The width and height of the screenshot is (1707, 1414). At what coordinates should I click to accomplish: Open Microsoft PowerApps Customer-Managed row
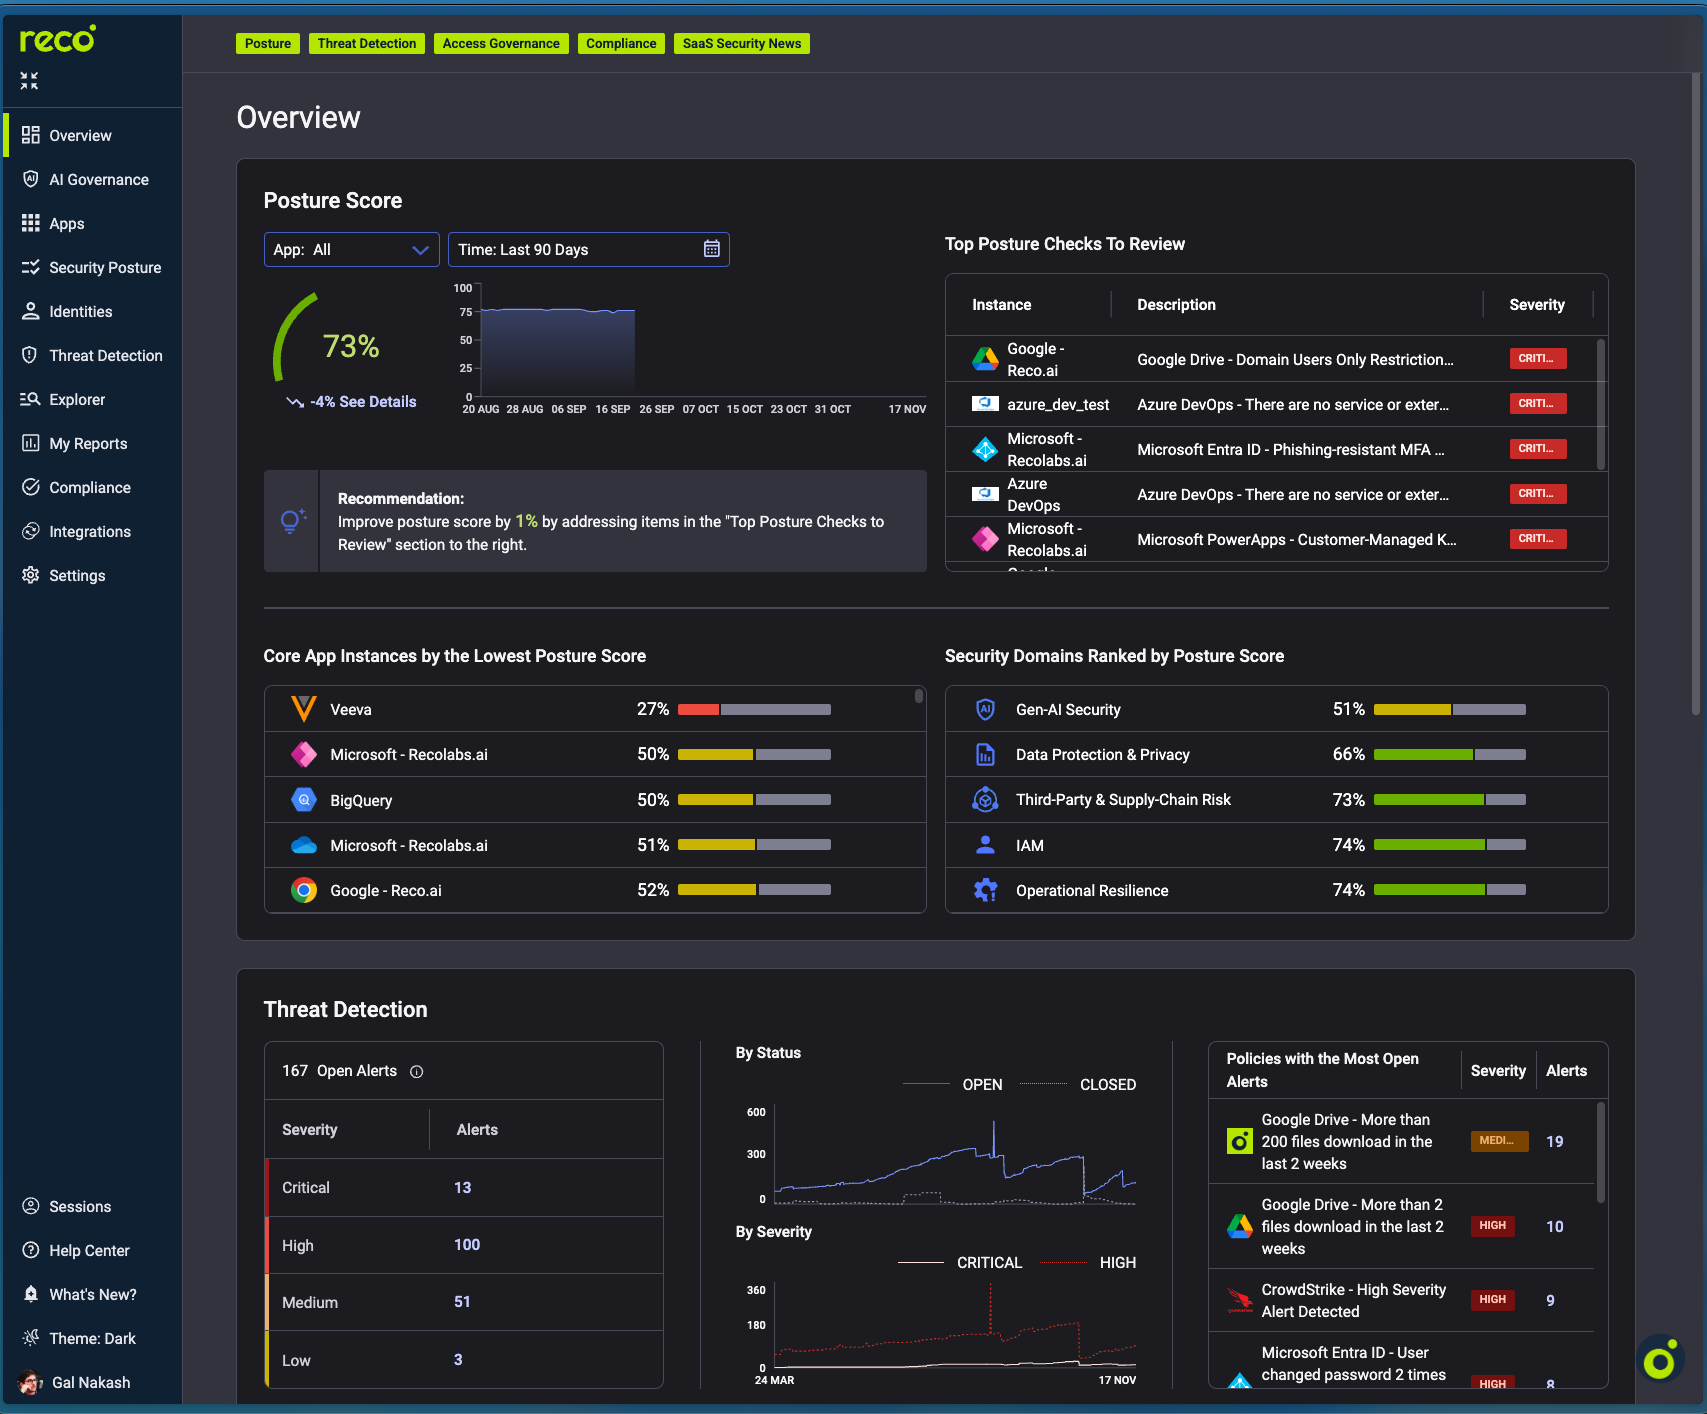pos(1270,539)
